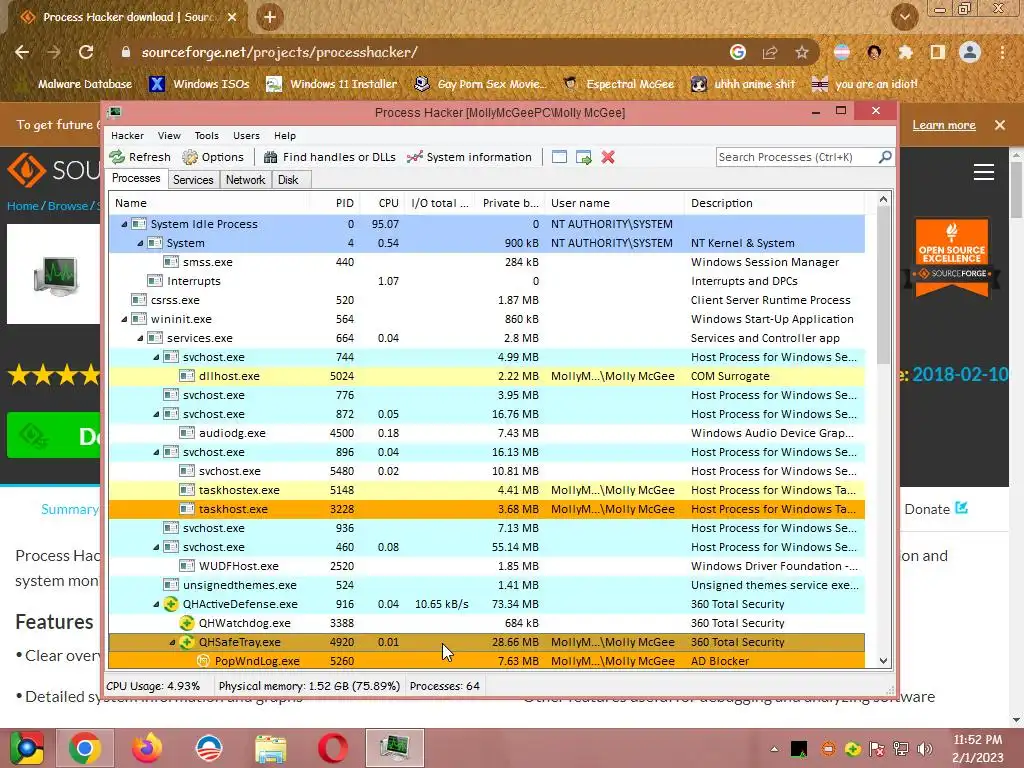Collapse the System Idle Process node
Image resolution: width=1024 pixels, height=768 pixels.
(x=124, y=224)
